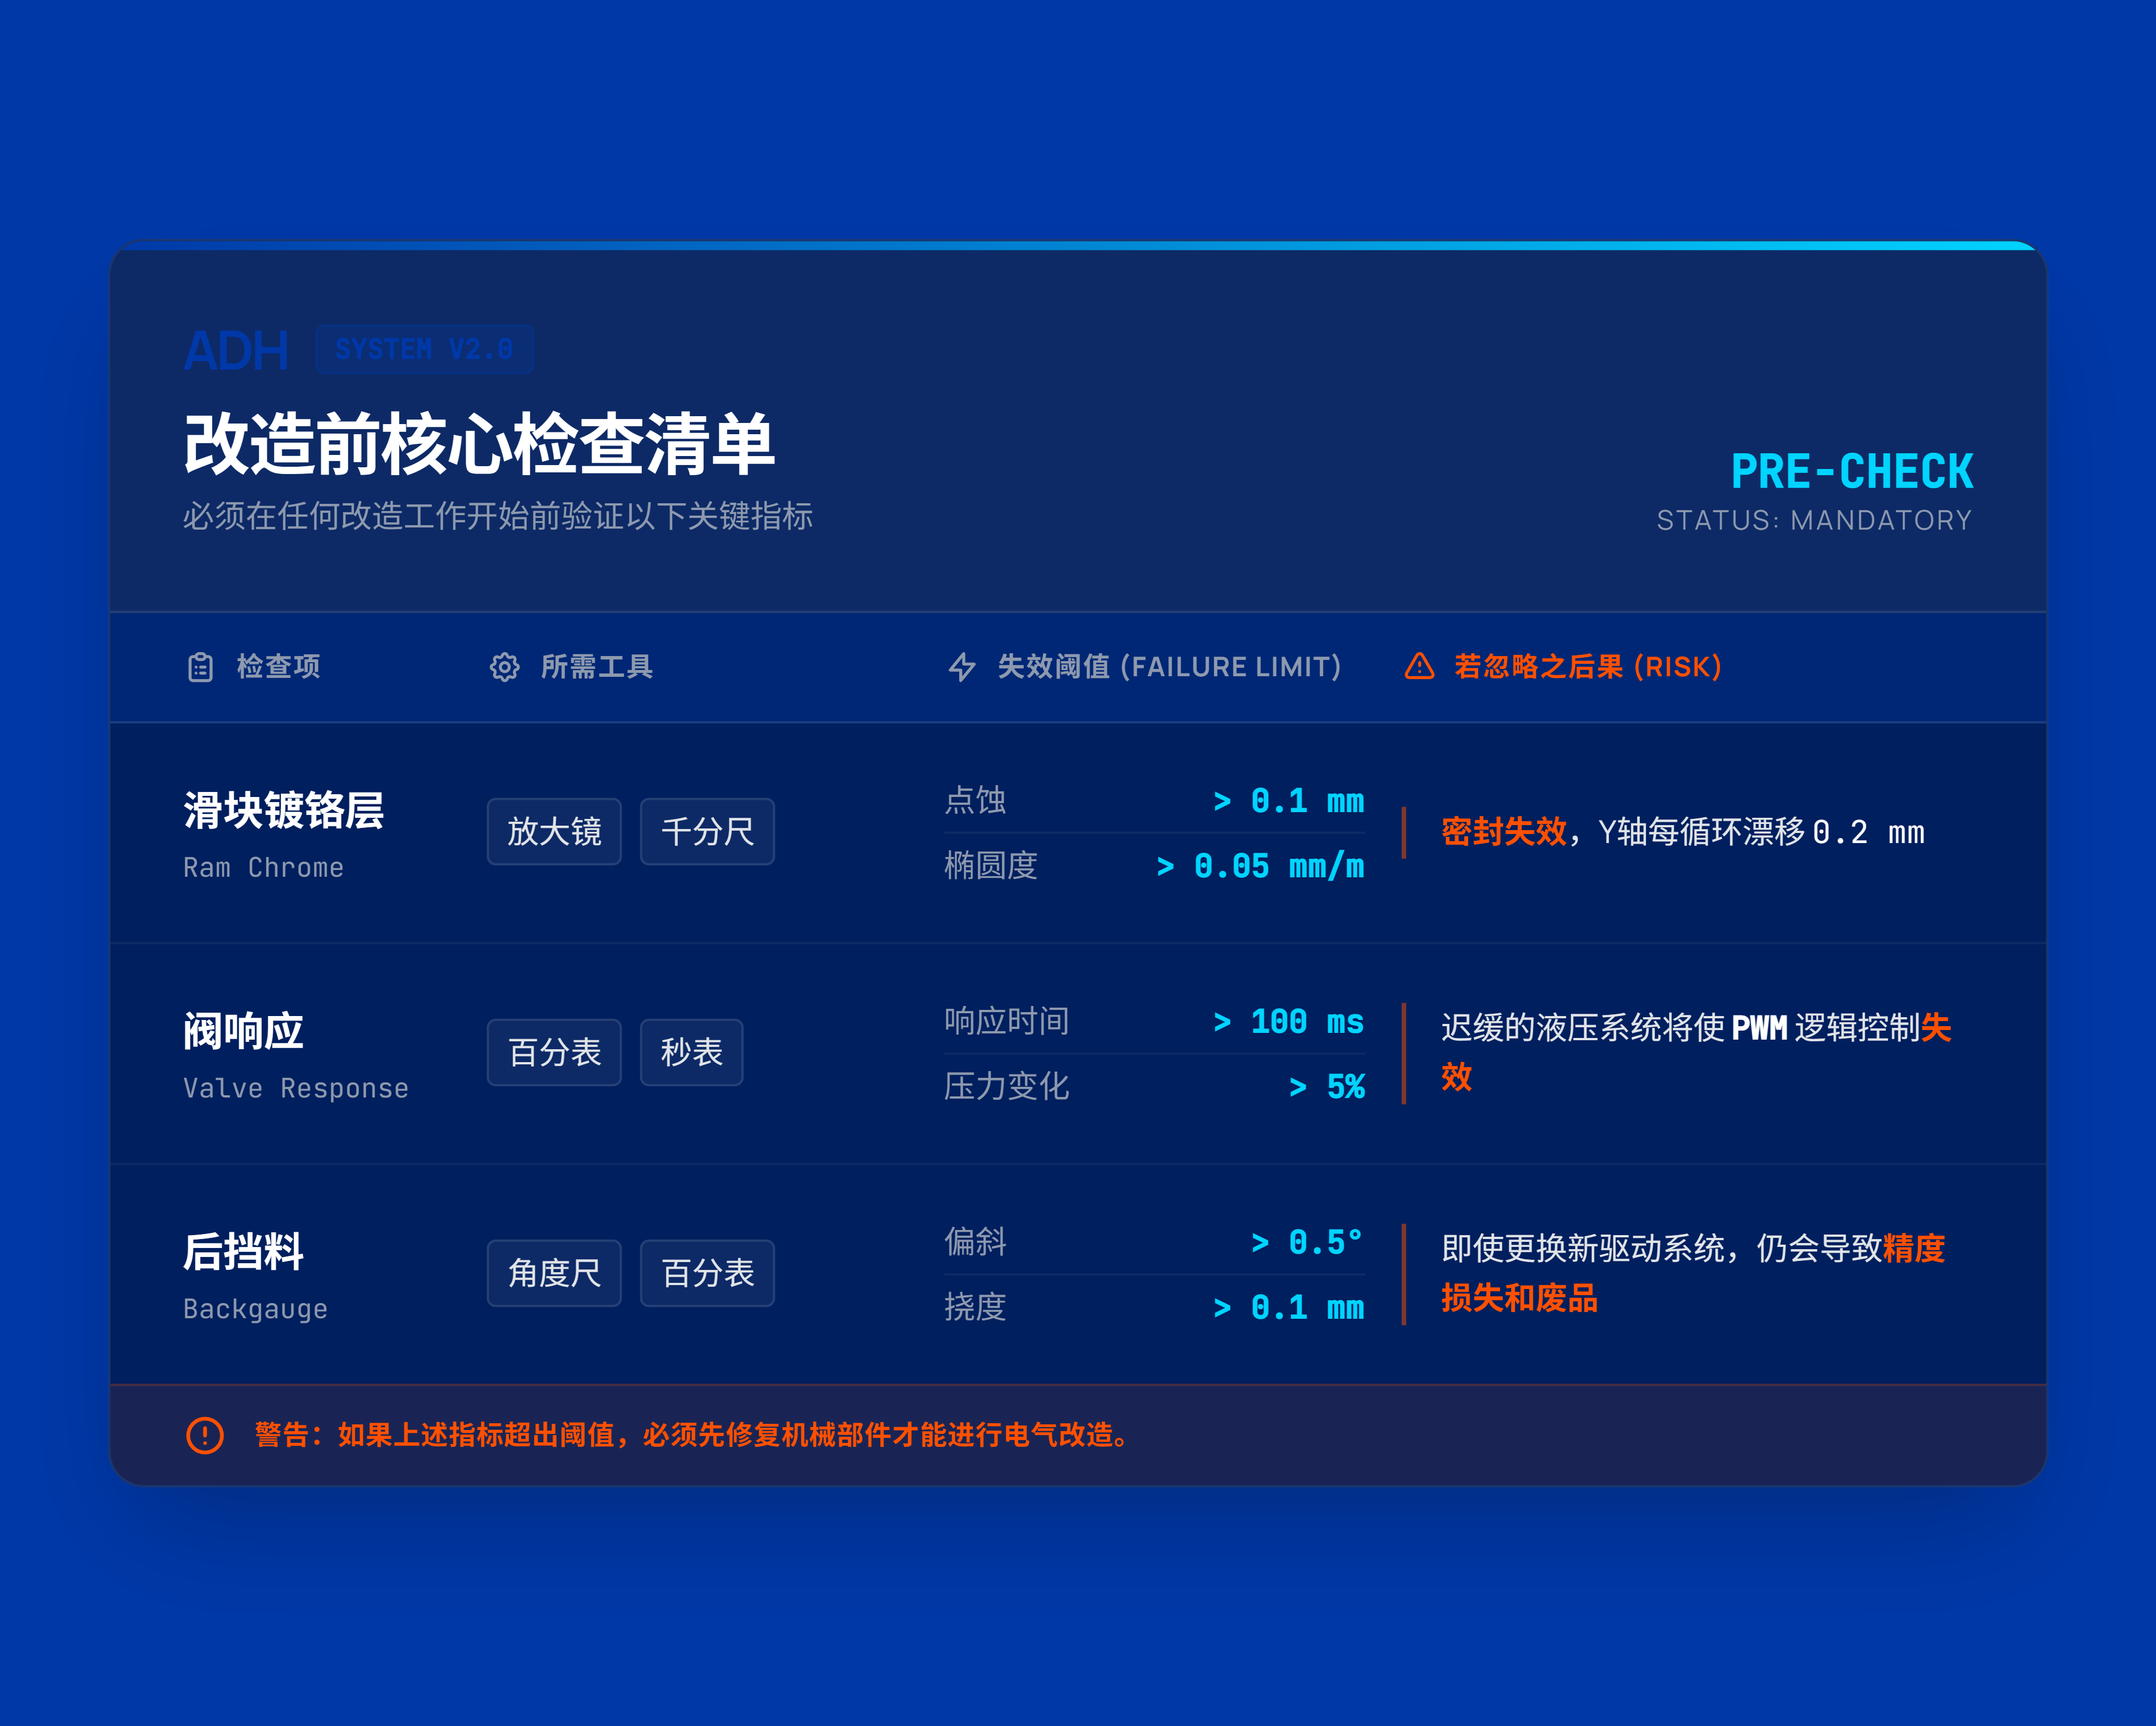Click the 滑块镀铬层 row title
Screen dimensions: 2156x1726
(283, 810)
